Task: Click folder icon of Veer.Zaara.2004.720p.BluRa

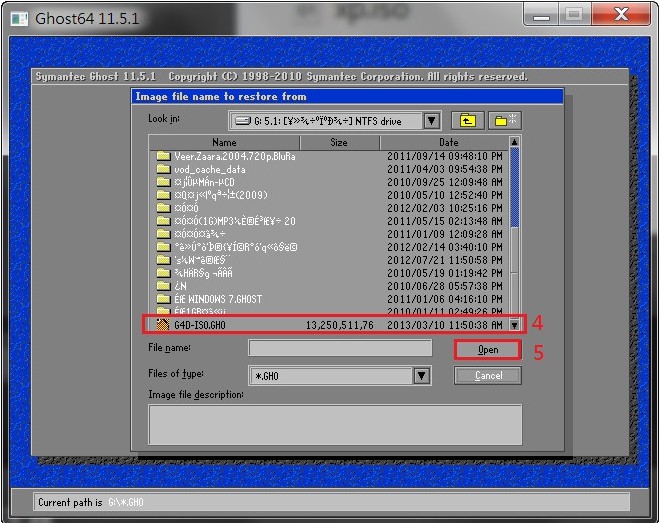Action: 163,156
